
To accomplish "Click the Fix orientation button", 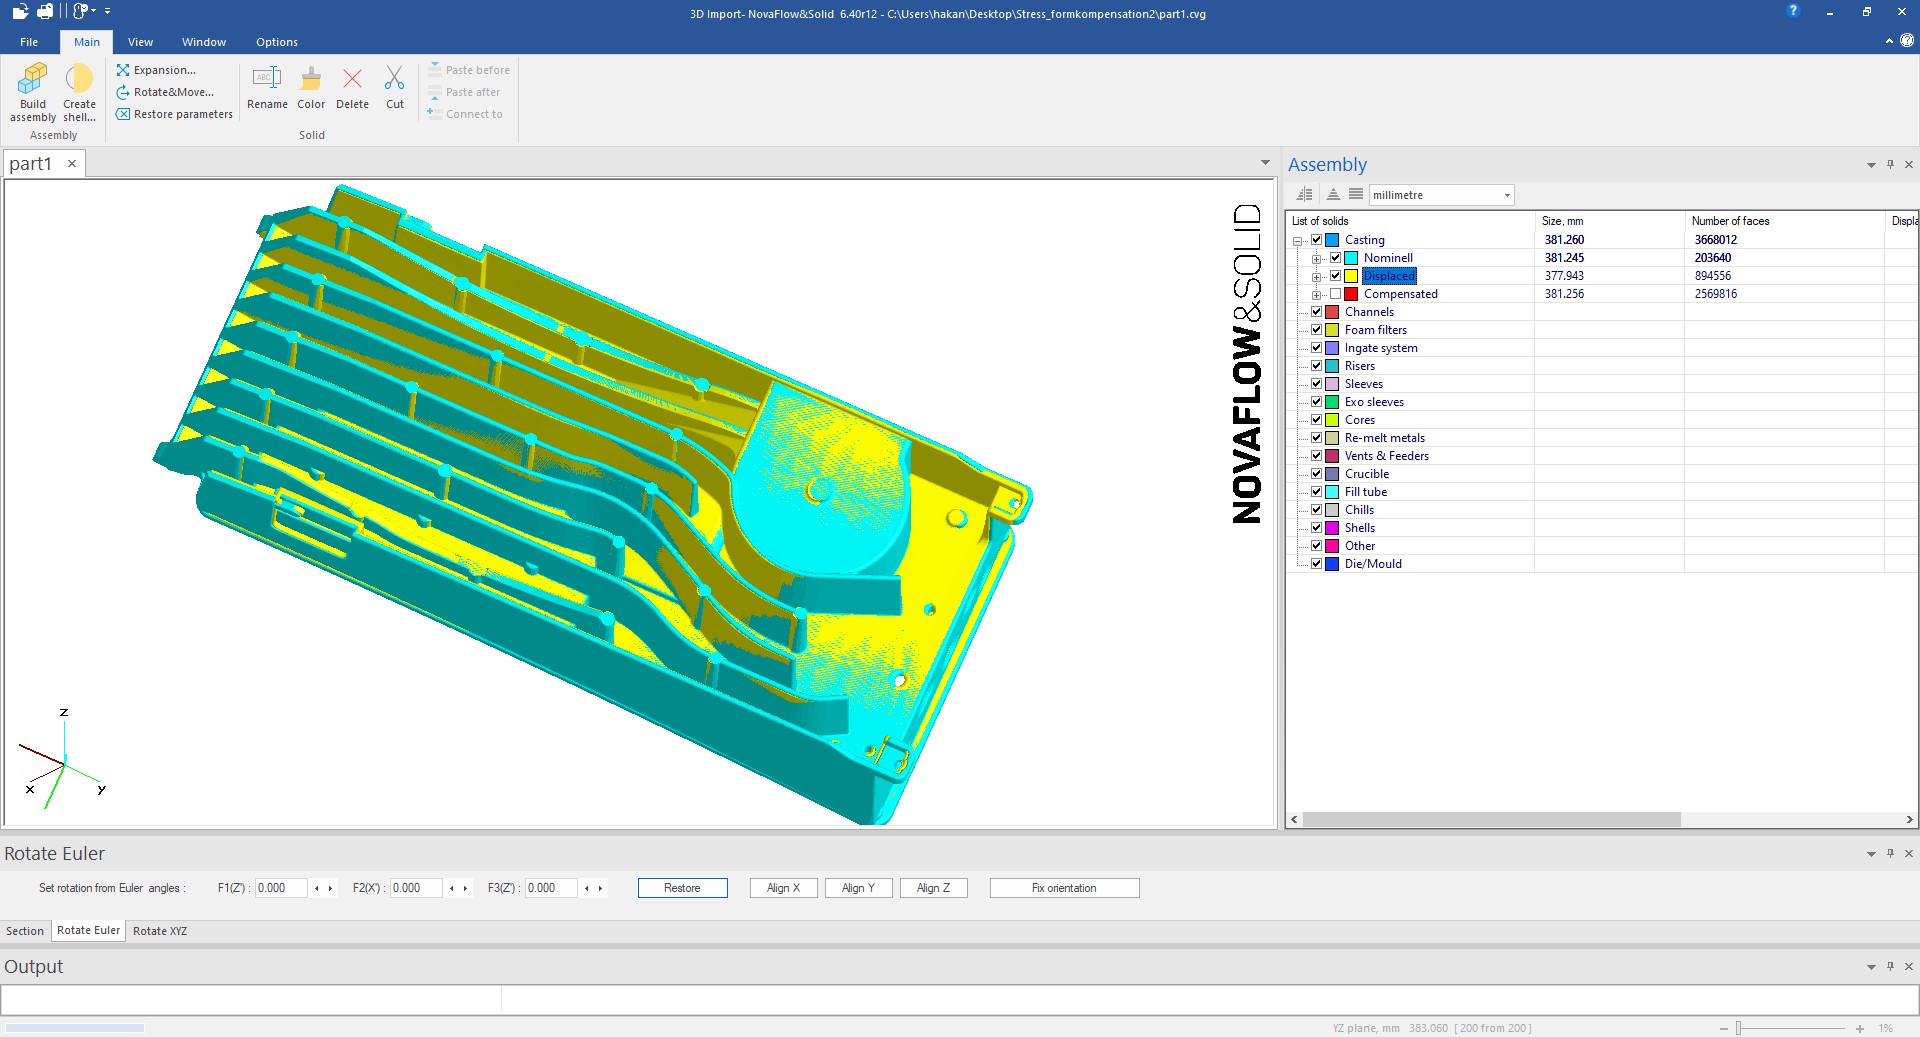I will click(x=1064, y=888).
